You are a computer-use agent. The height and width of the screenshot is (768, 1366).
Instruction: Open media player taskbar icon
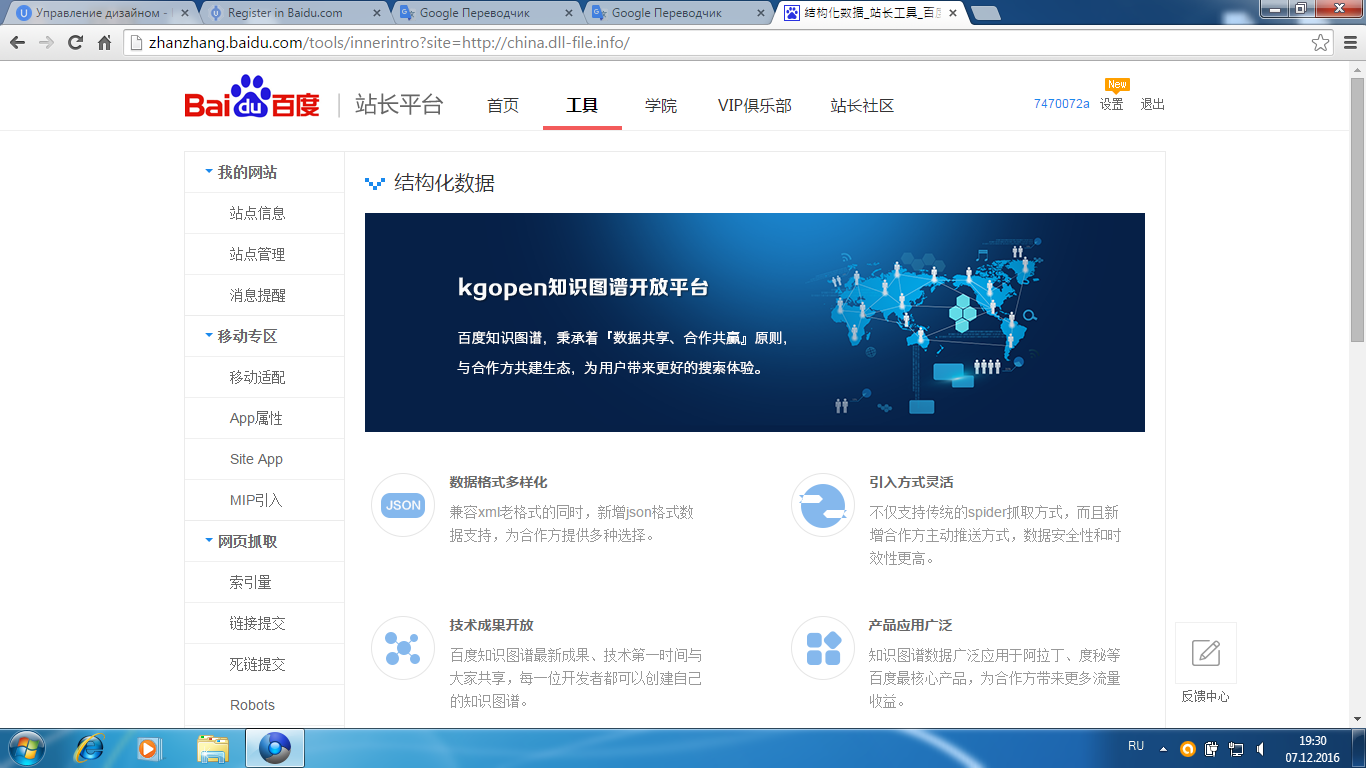[x=149, y=748]
